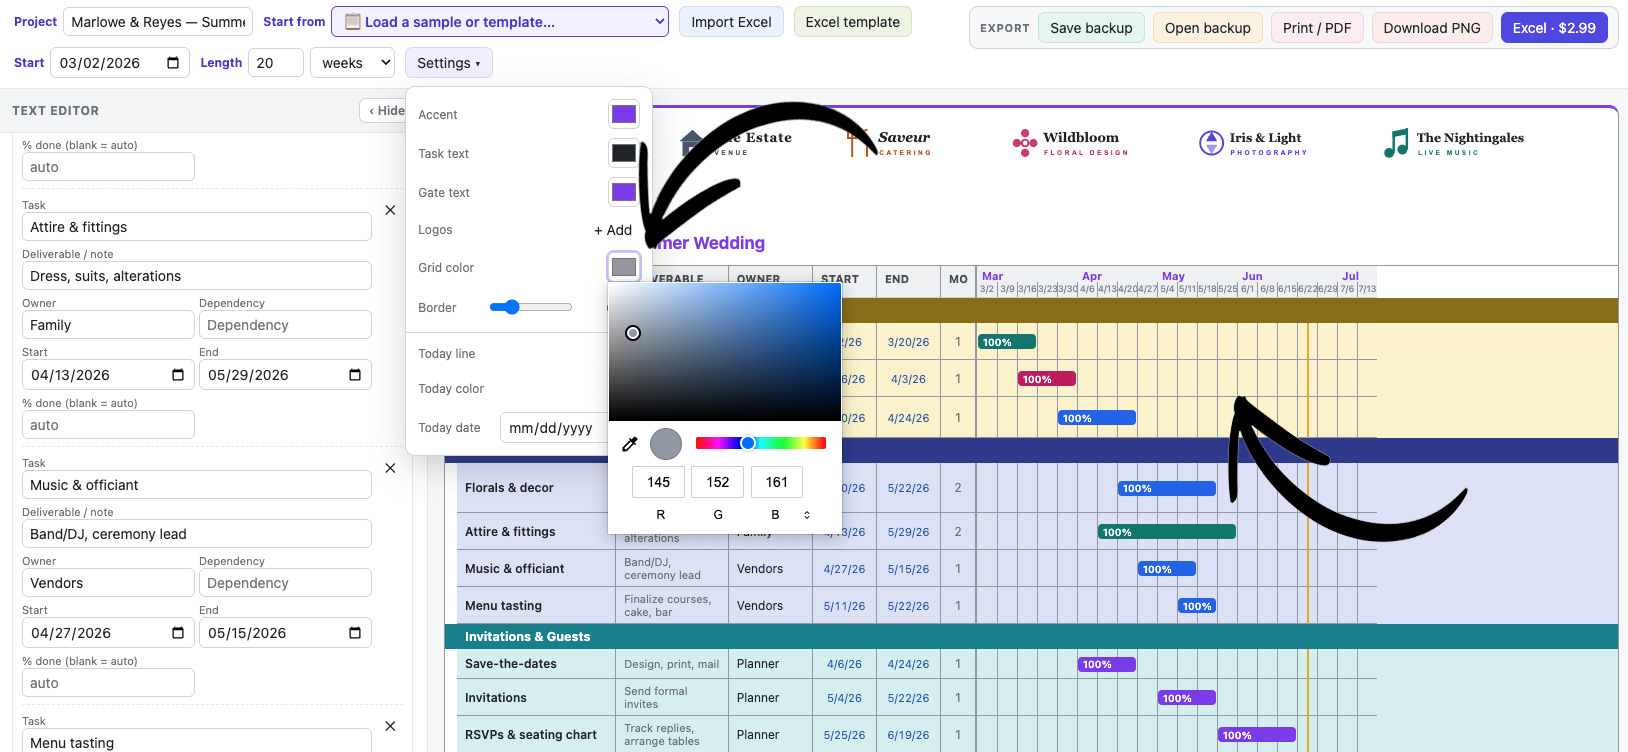The image size is (1628, 752).
Task: Open calendar on Music & officiant start date
Action: pos(178,633)
